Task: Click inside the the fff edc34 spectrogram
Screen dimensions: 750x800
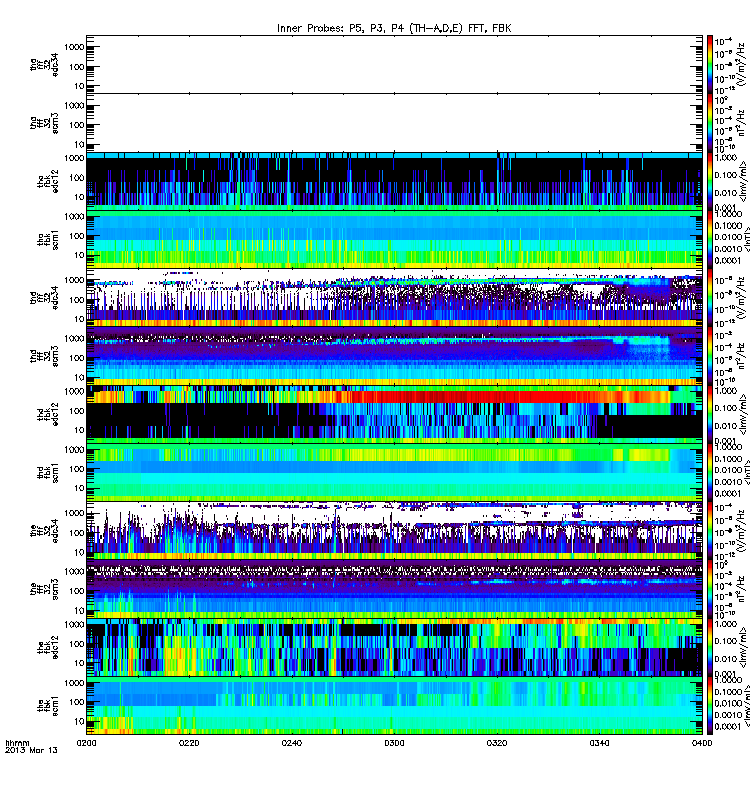Action: tap(394, 531)
